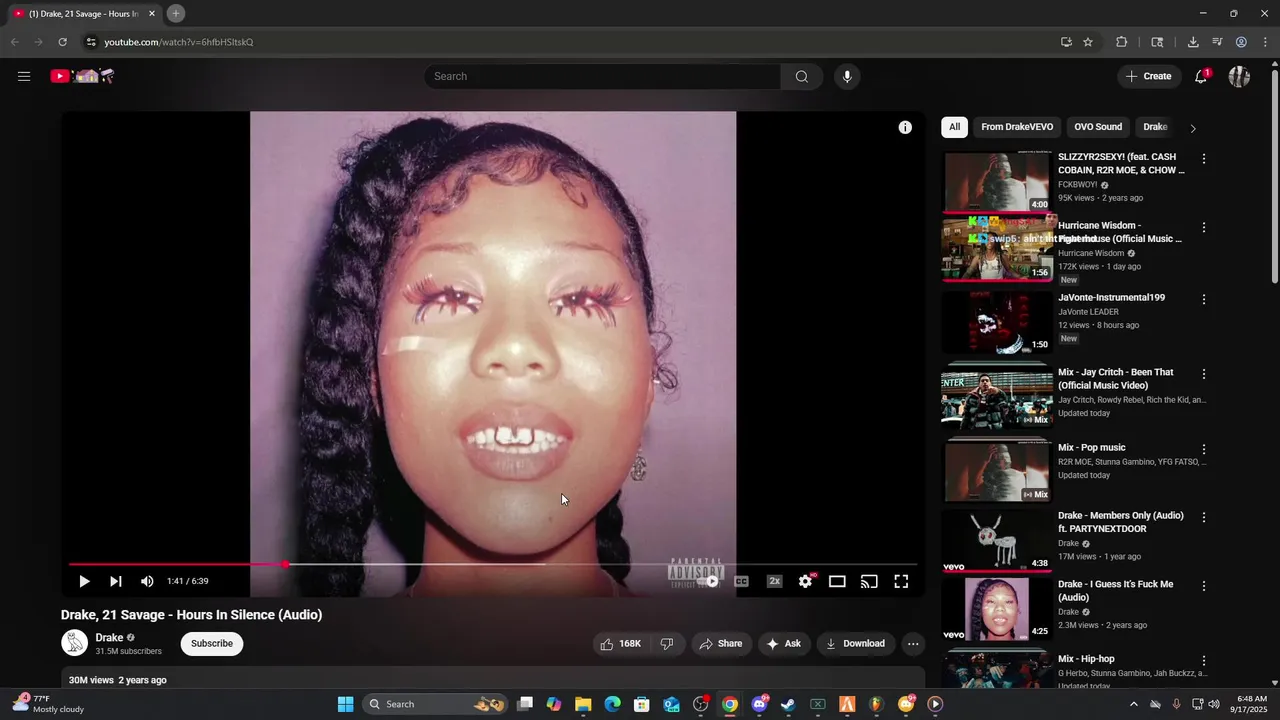The image size is (1280, 720).
Task: Open Chrome three-dot menu
Action: tap(1265, 42)
